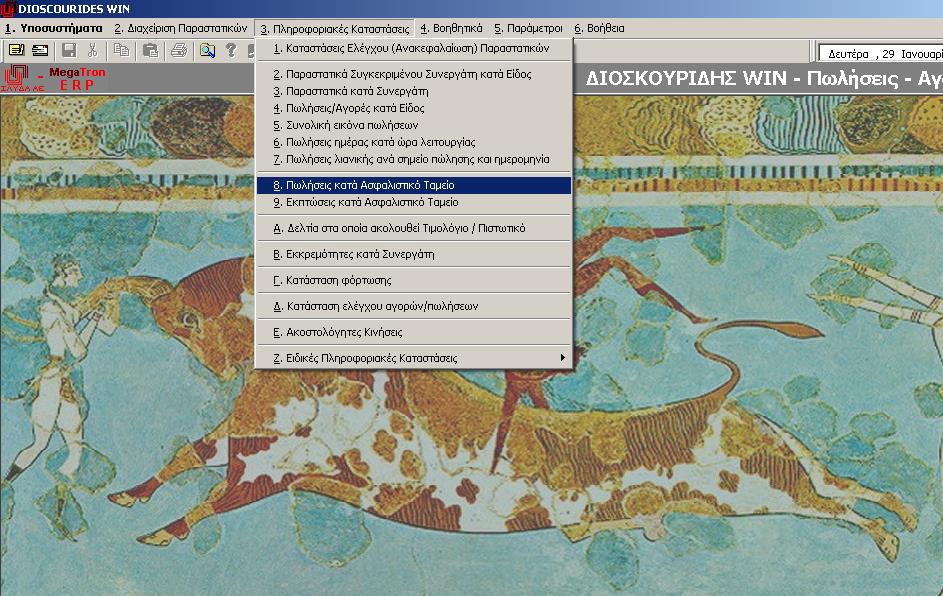The width and height of the screenshot is (943, 596).
Task: Open the 2. Διαχείριση Παραστατικών menu
Action: (180, 28)
